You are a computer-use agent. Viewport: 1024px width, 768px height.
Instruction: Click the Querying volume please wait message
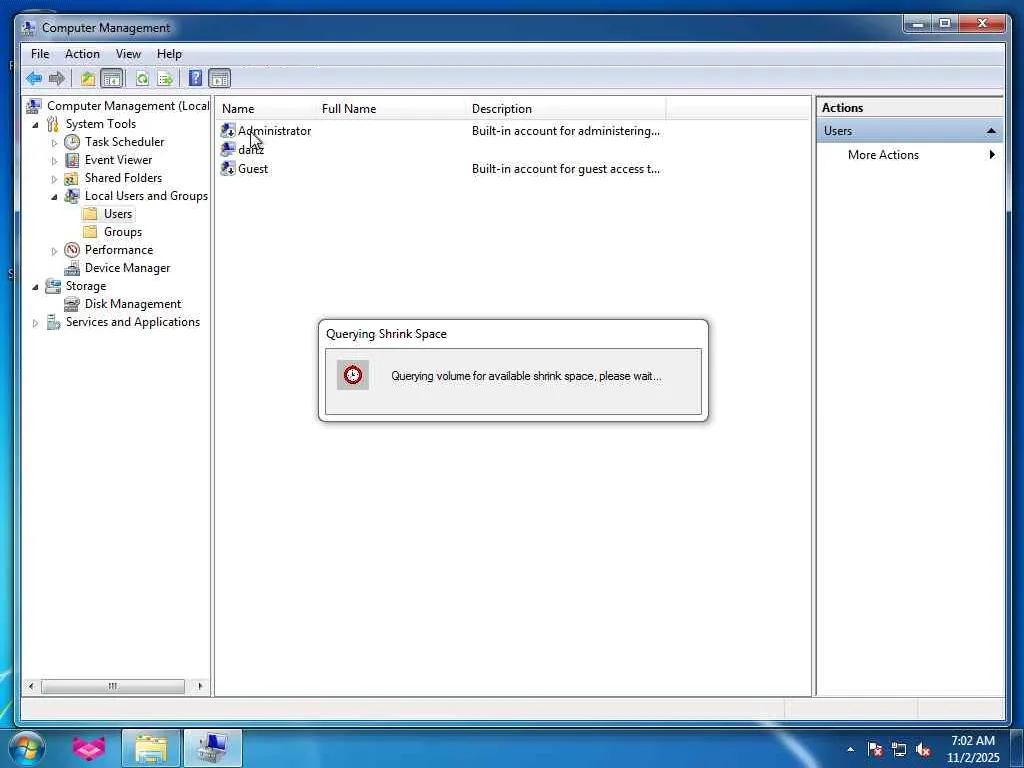(526, 376)
